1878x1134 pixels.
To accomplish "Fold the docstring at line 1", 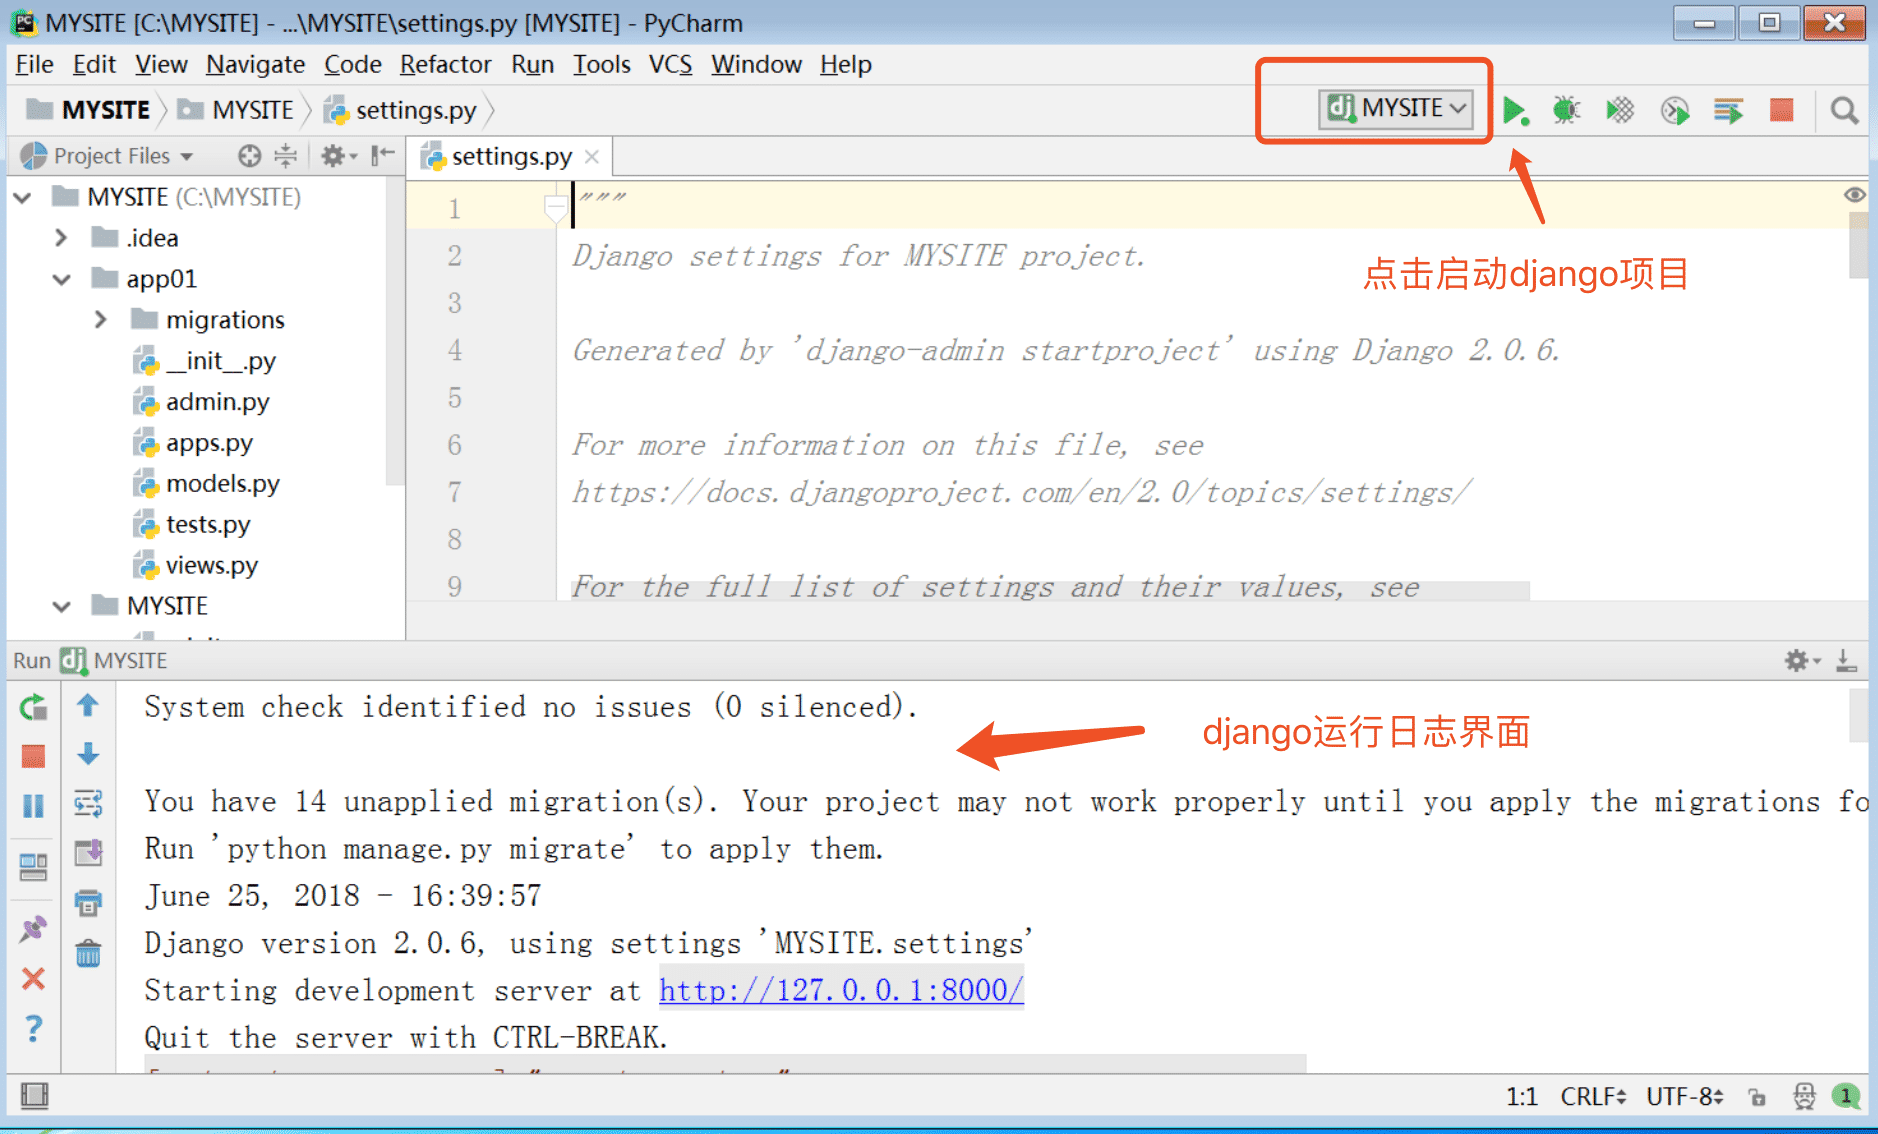I will point(556,208).
